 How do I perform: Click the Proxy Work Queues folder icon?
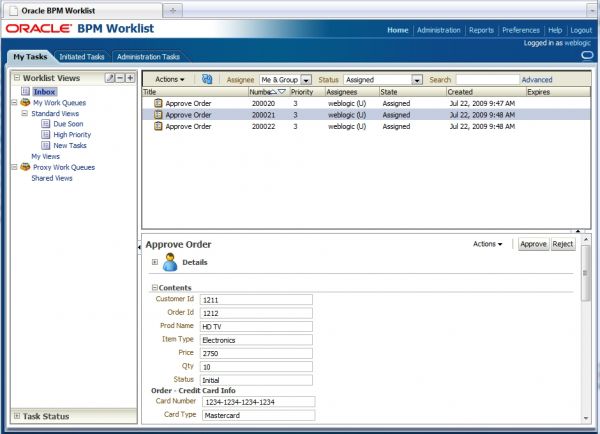coord(25,167)
